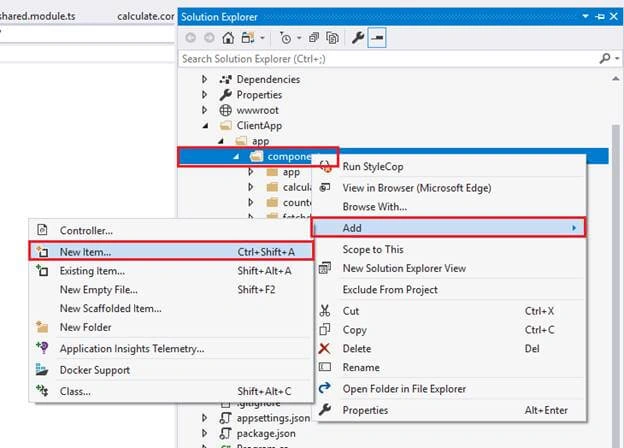Click the Solution and Folders switch-views icon
624x448 pixels.
click(x=248, y=38)
